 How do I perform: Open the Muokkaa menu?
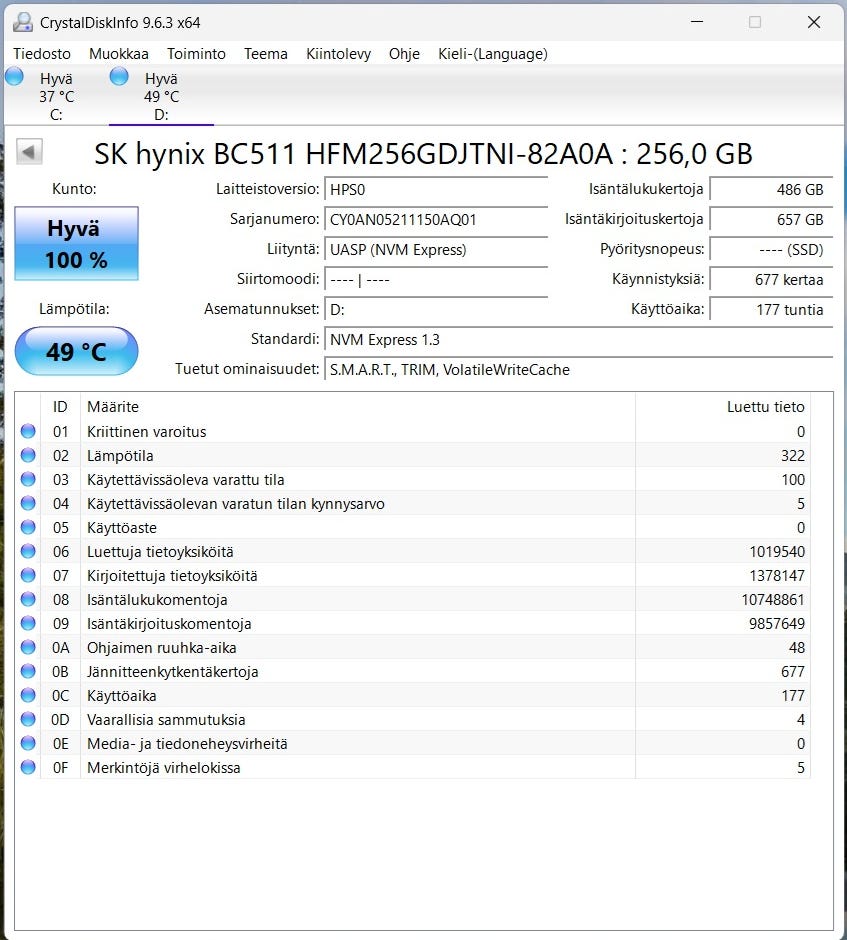[x=119, y=54]
